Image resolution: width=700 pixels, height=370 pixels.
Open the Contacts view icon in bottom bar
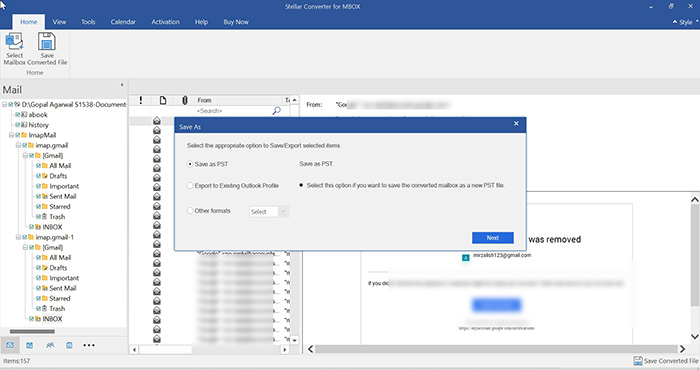pos(50,345)
